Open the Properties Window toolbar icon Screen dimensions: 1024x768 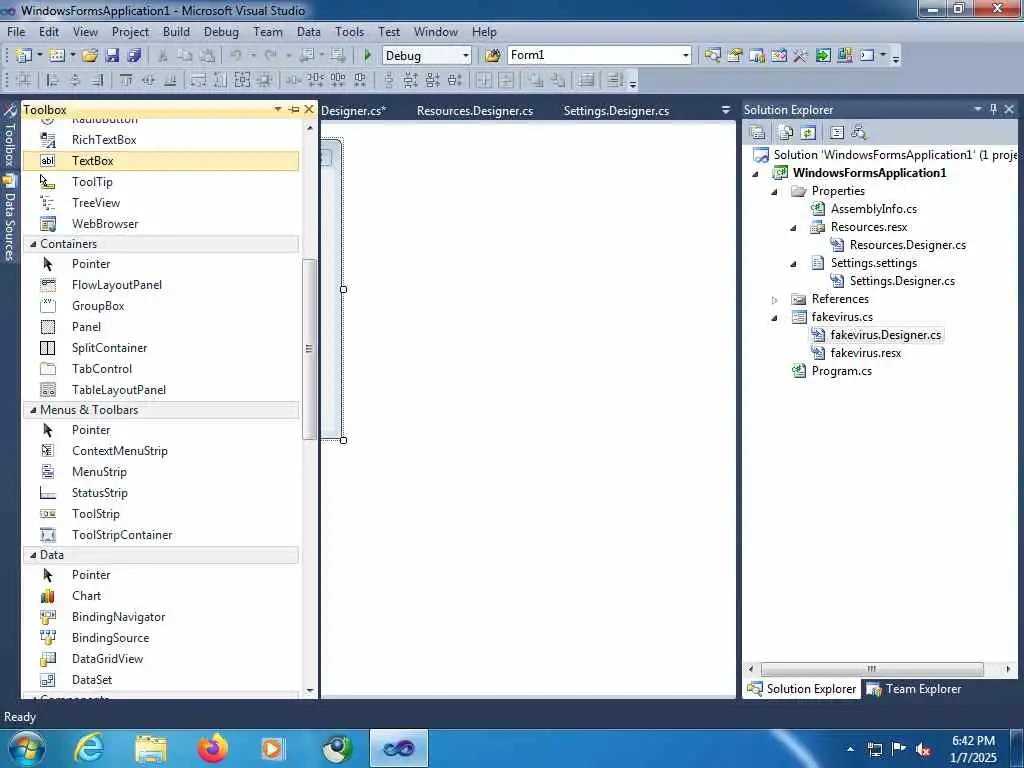click(x=735, y=56)
